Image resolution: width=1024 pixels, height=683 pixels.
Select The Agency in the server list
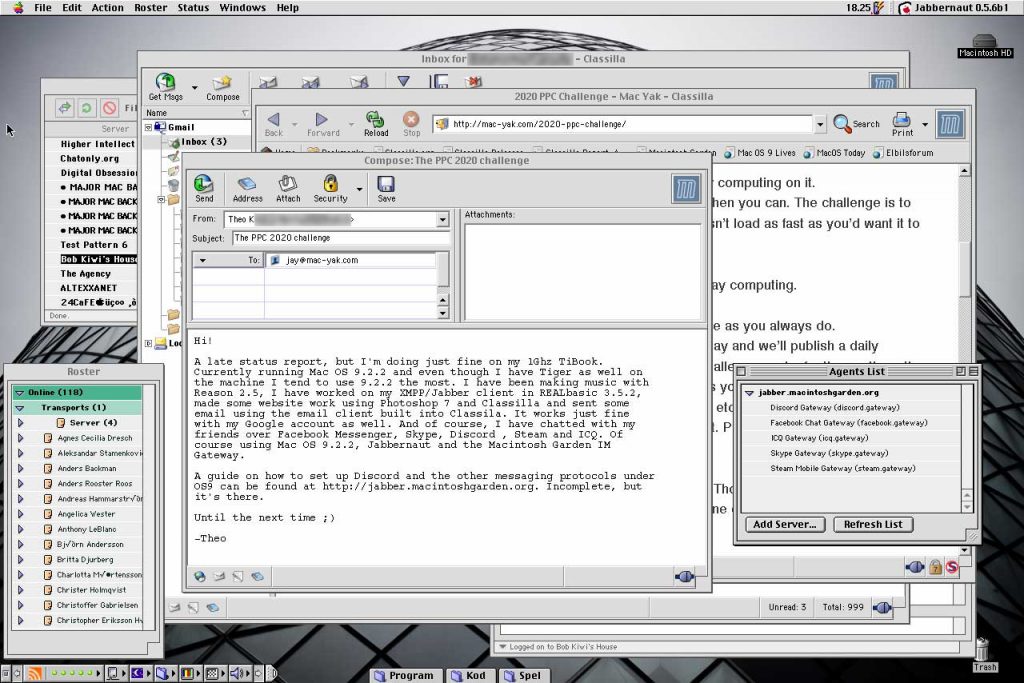coord(86,274)
